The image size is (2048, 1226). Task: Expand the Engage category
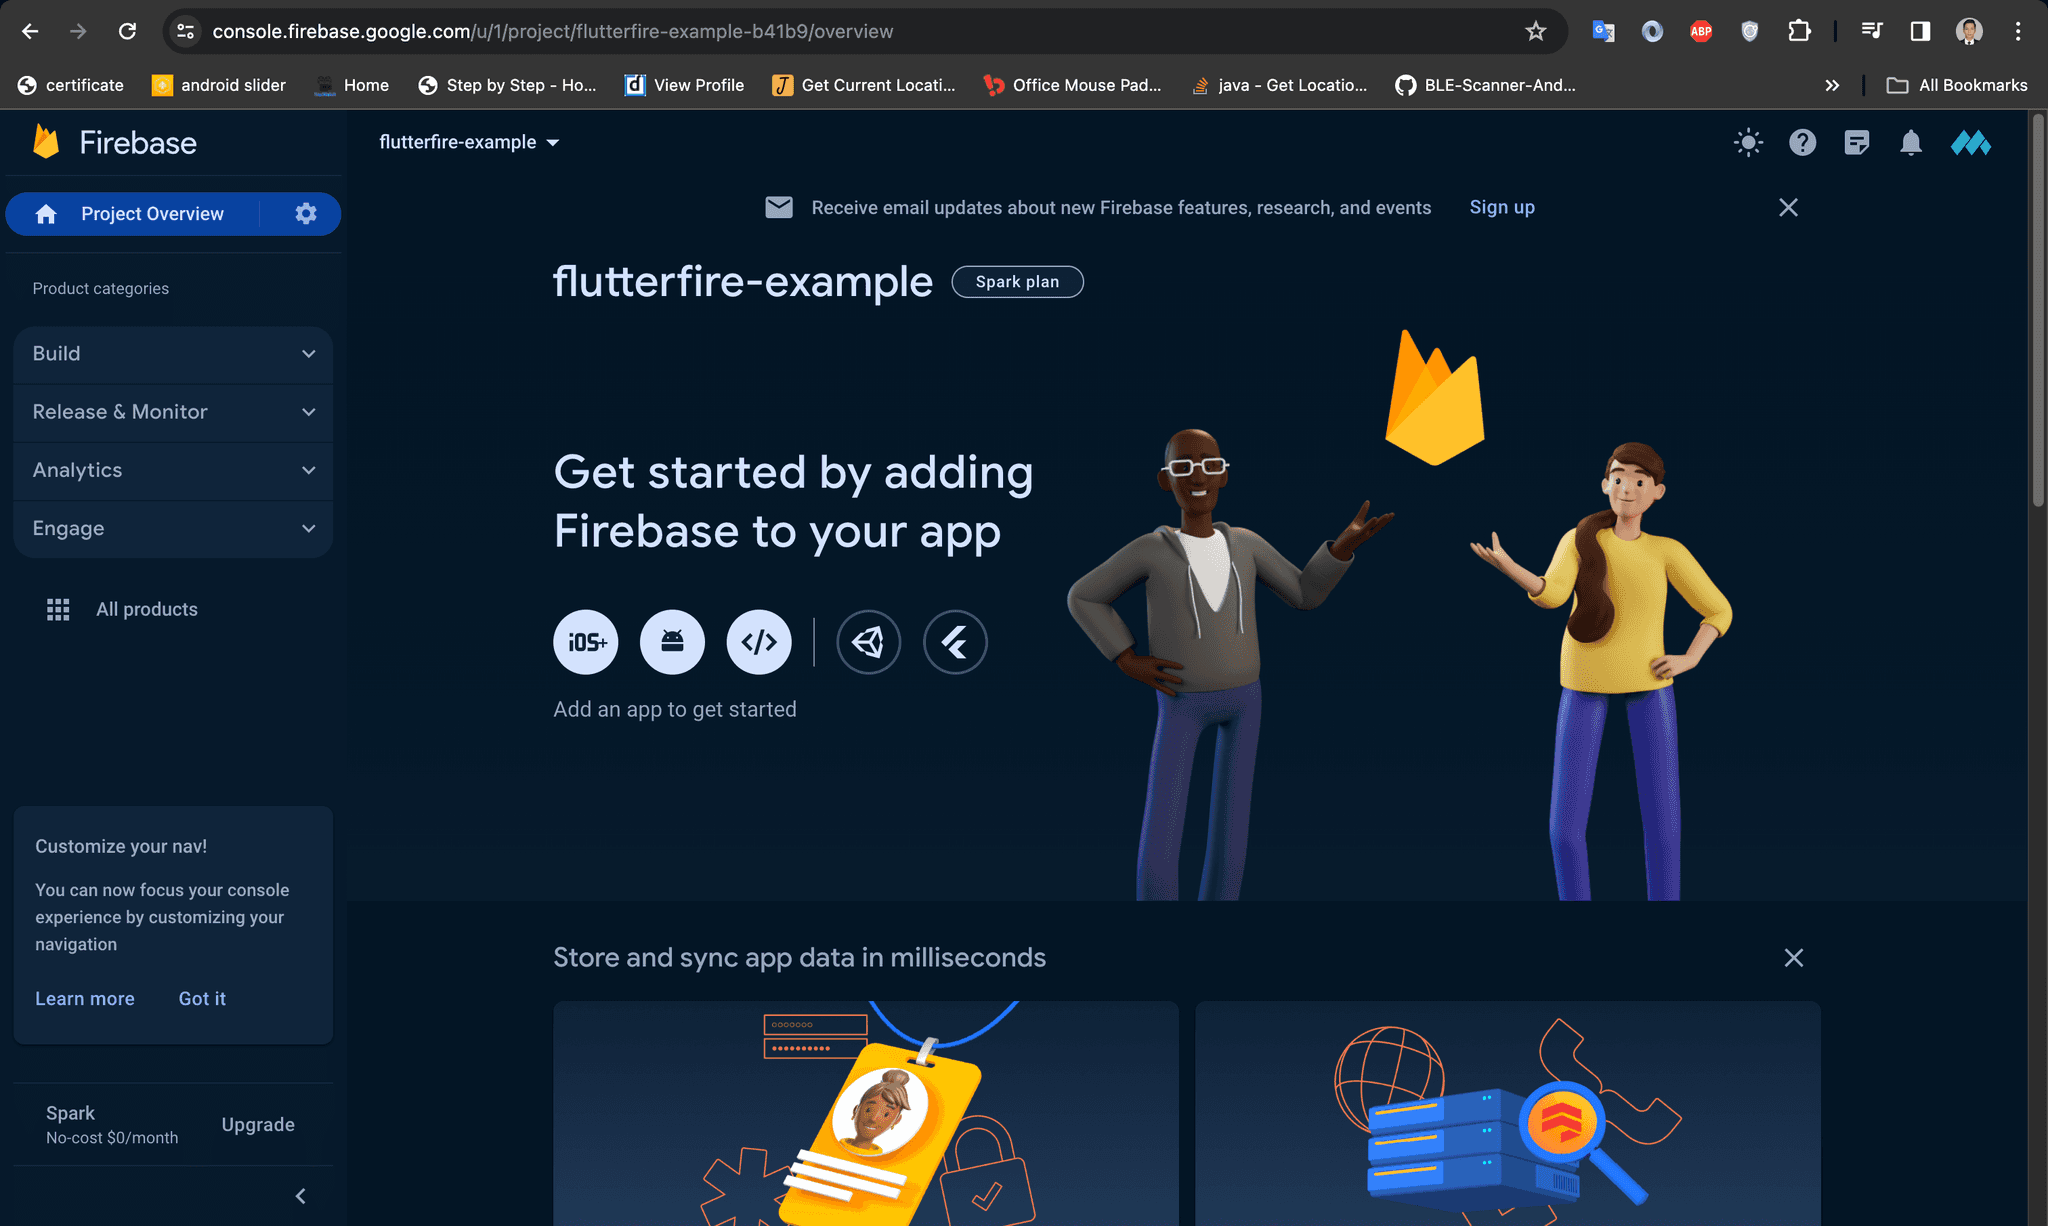click(x=173, y=528)
